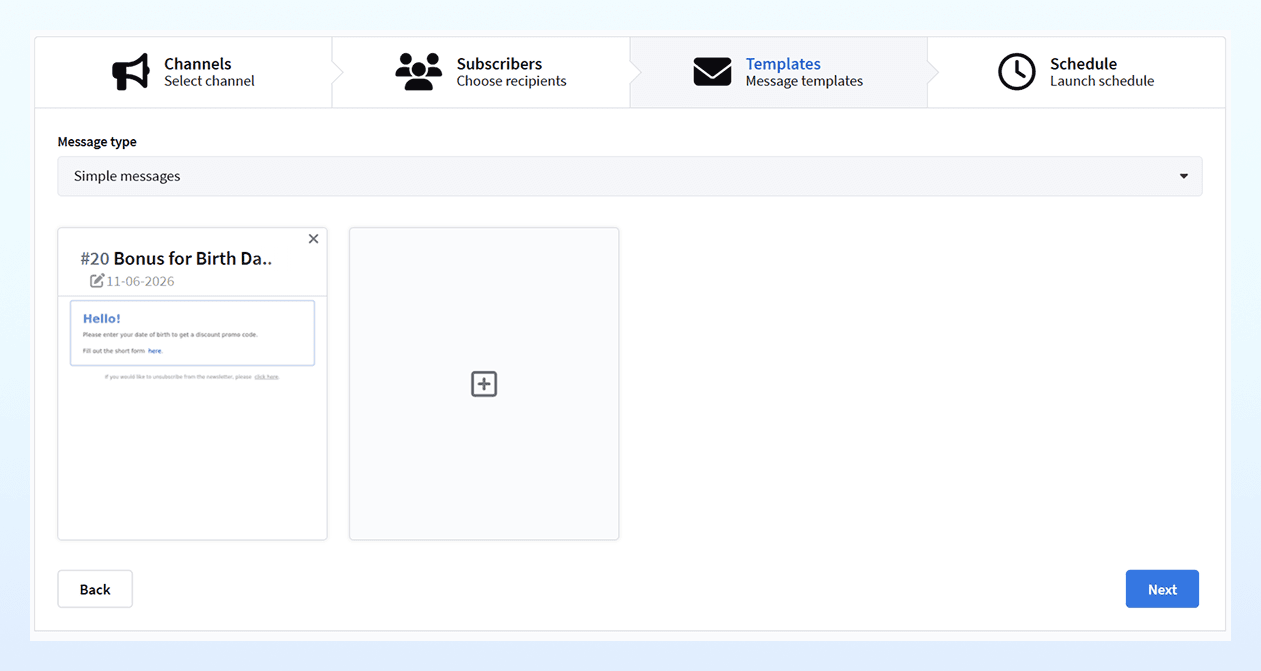Viewport: 1261px width, 671px height.
Task: Click the 'Choose recipients' subtitle text
Action: 511,81
